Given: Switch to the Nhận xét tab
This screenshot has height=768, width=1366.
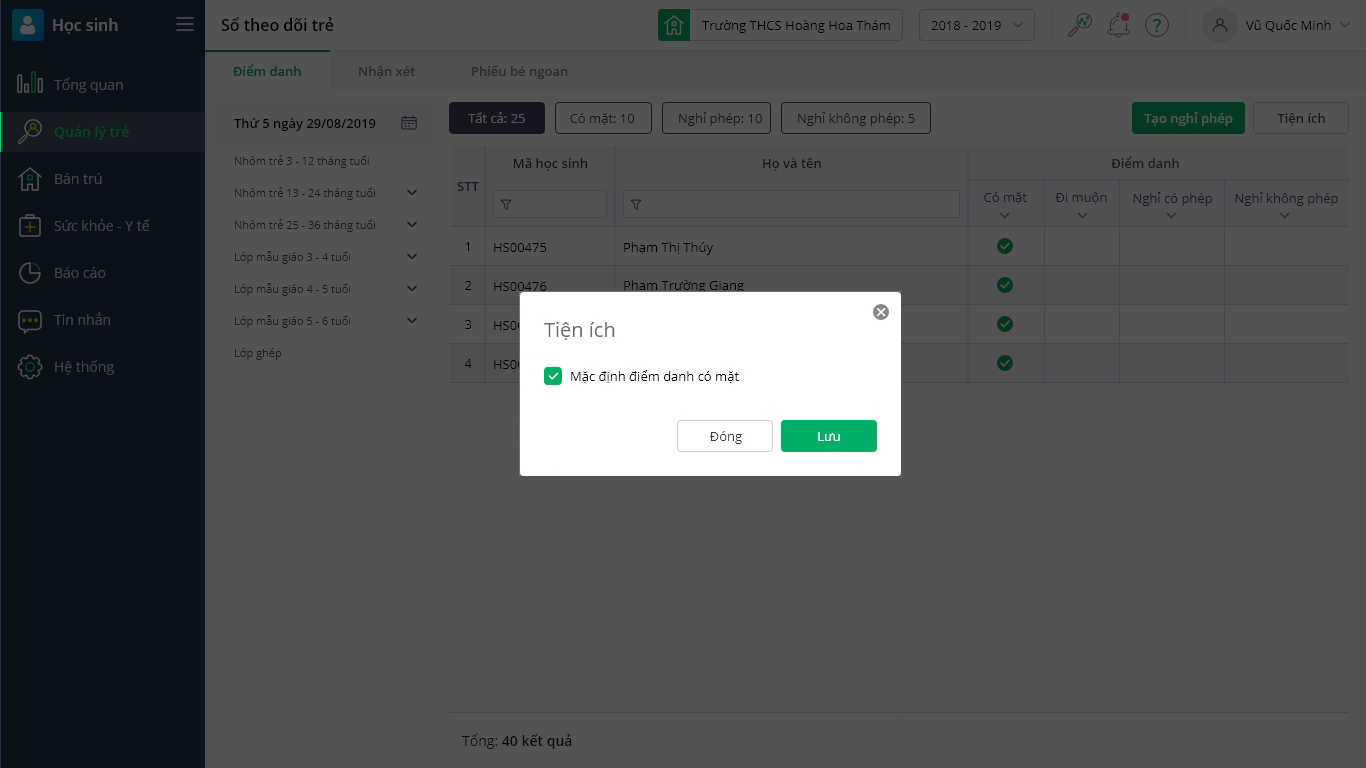Looking at the screenshot, I should click(x=386, y=72).
